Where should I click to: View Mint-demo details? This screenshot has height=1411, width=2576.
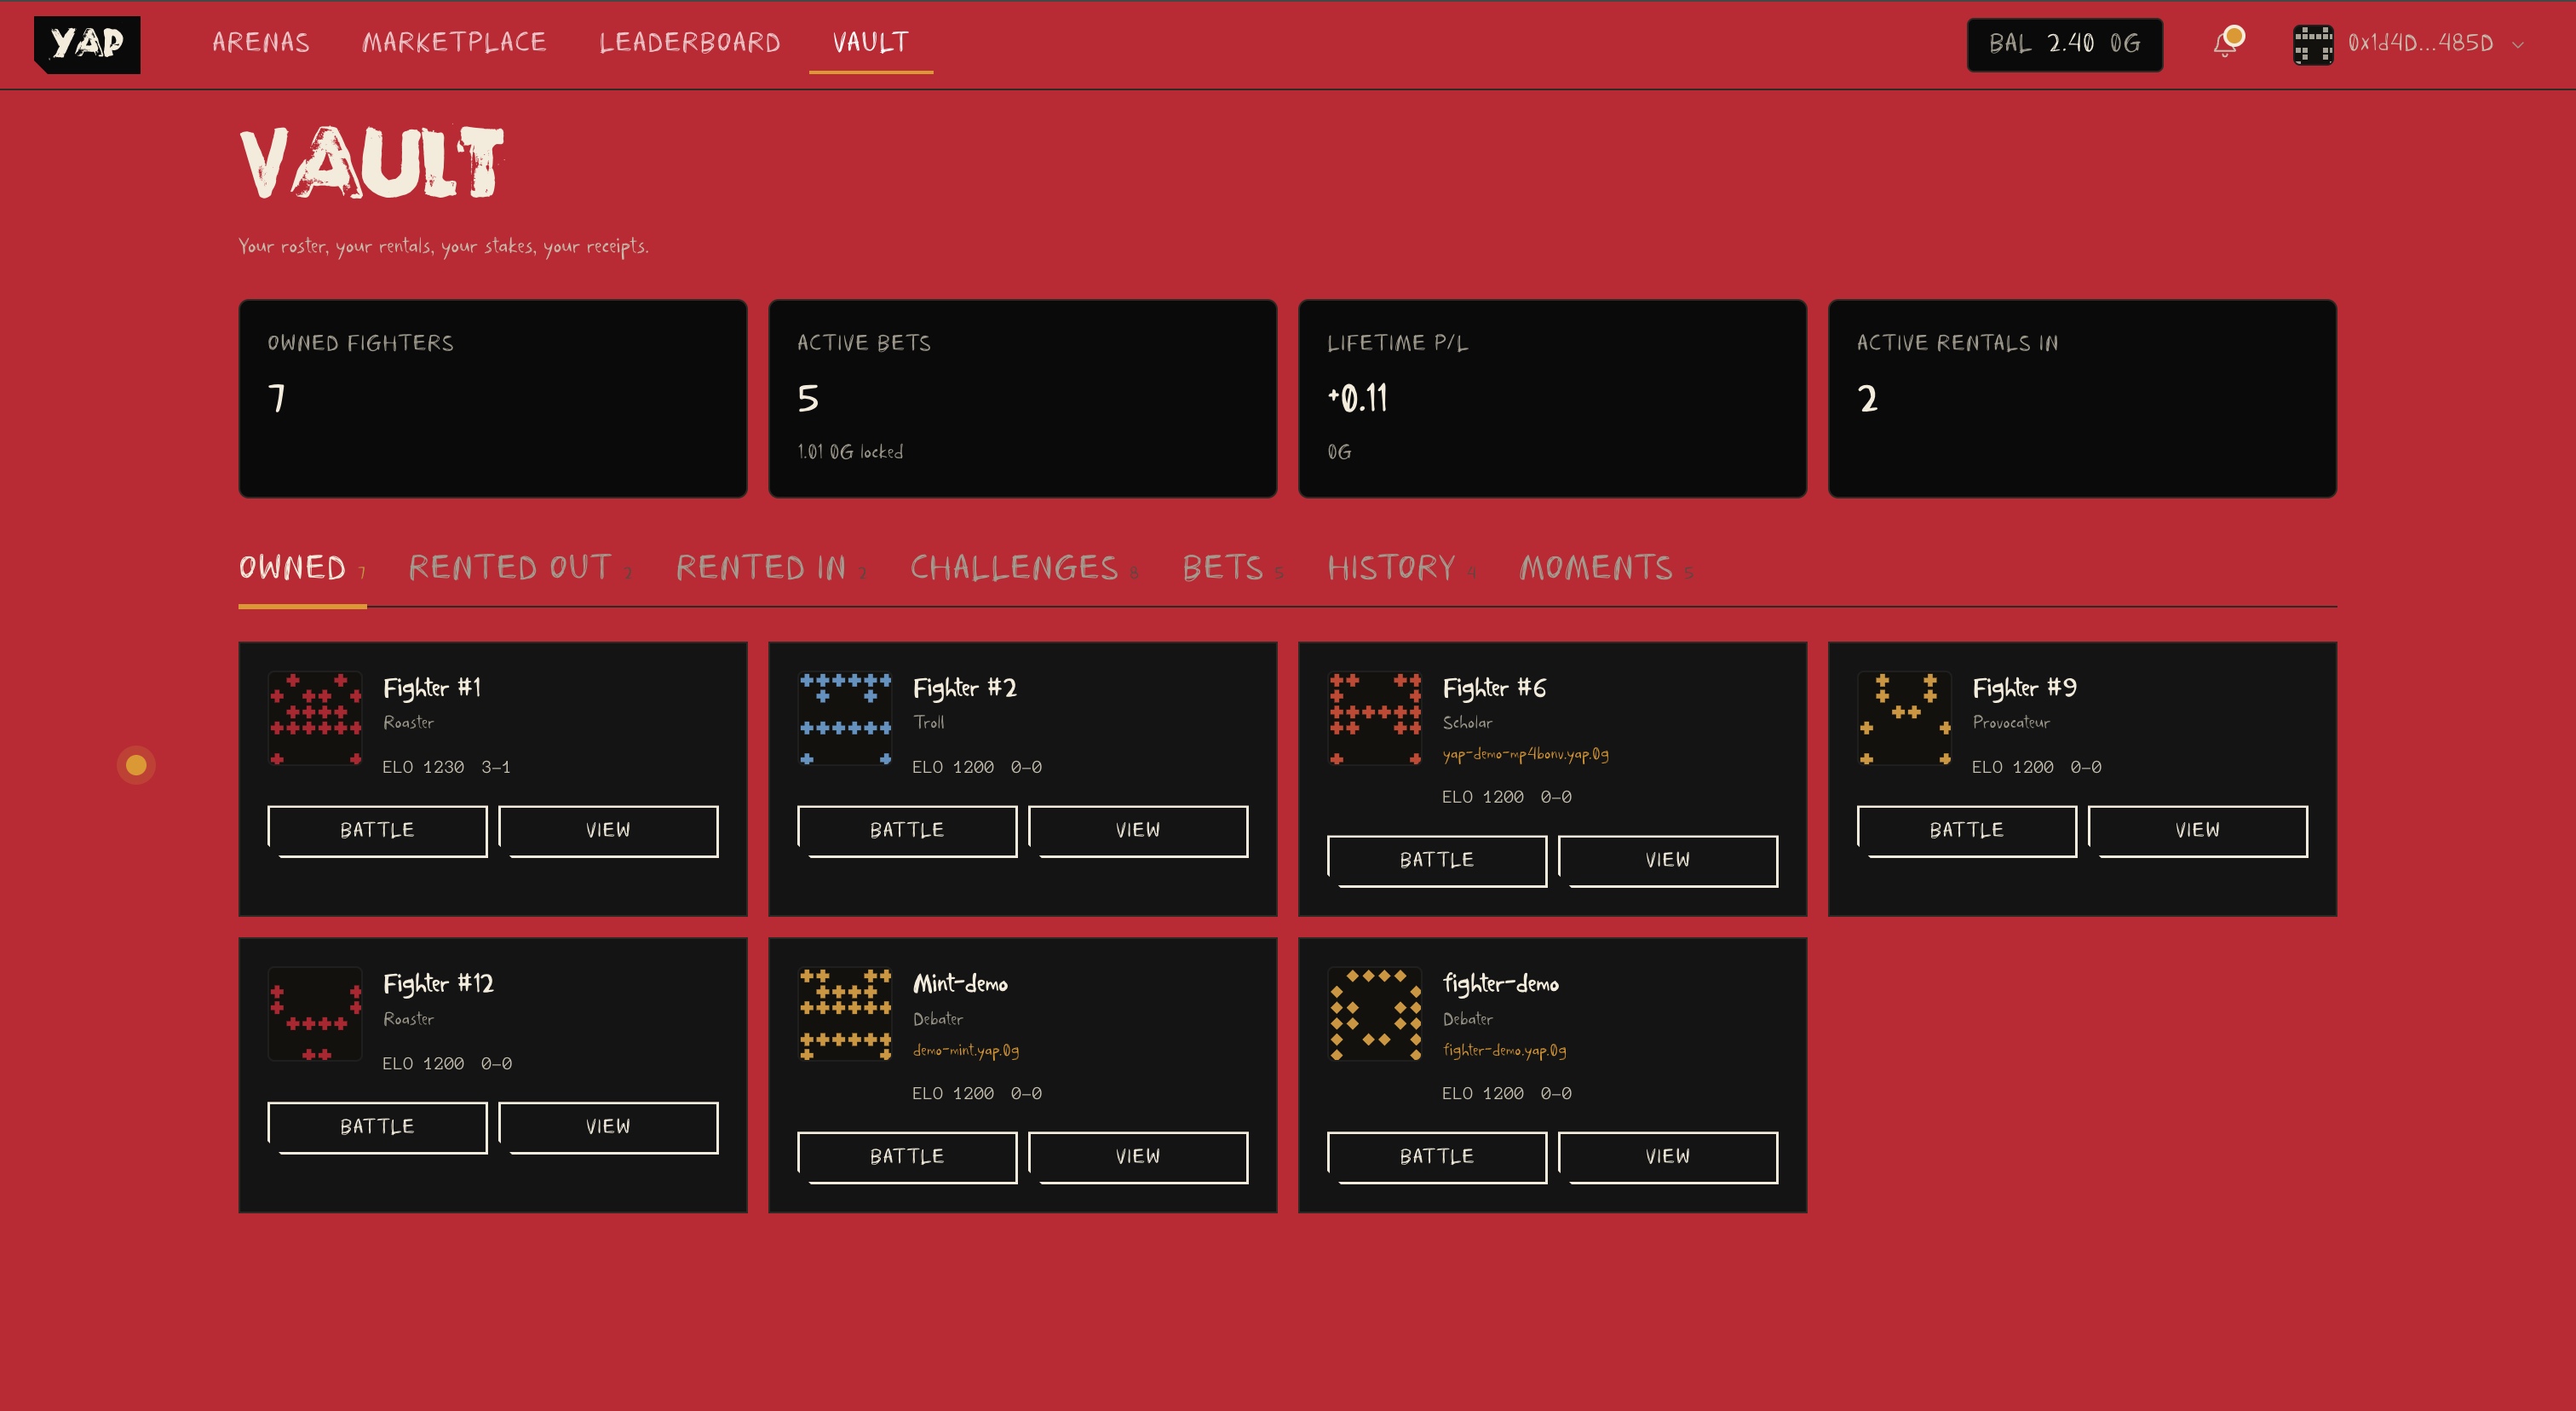(1138, 1158)
